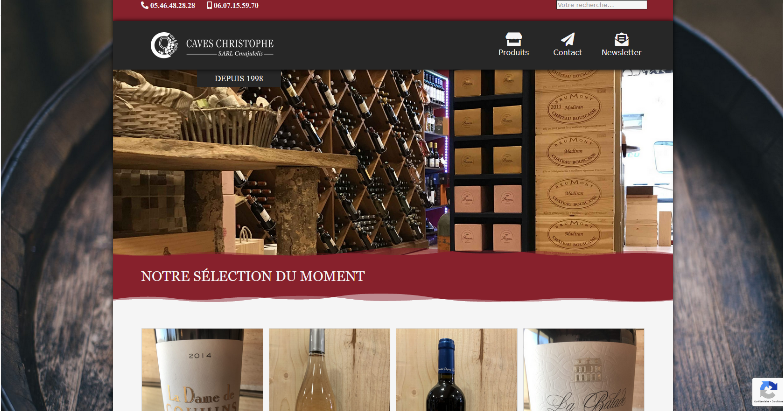Viewport: 783px width, 411px height.
Task: Click the wine cellar banner image
Action: coord(393,162)
